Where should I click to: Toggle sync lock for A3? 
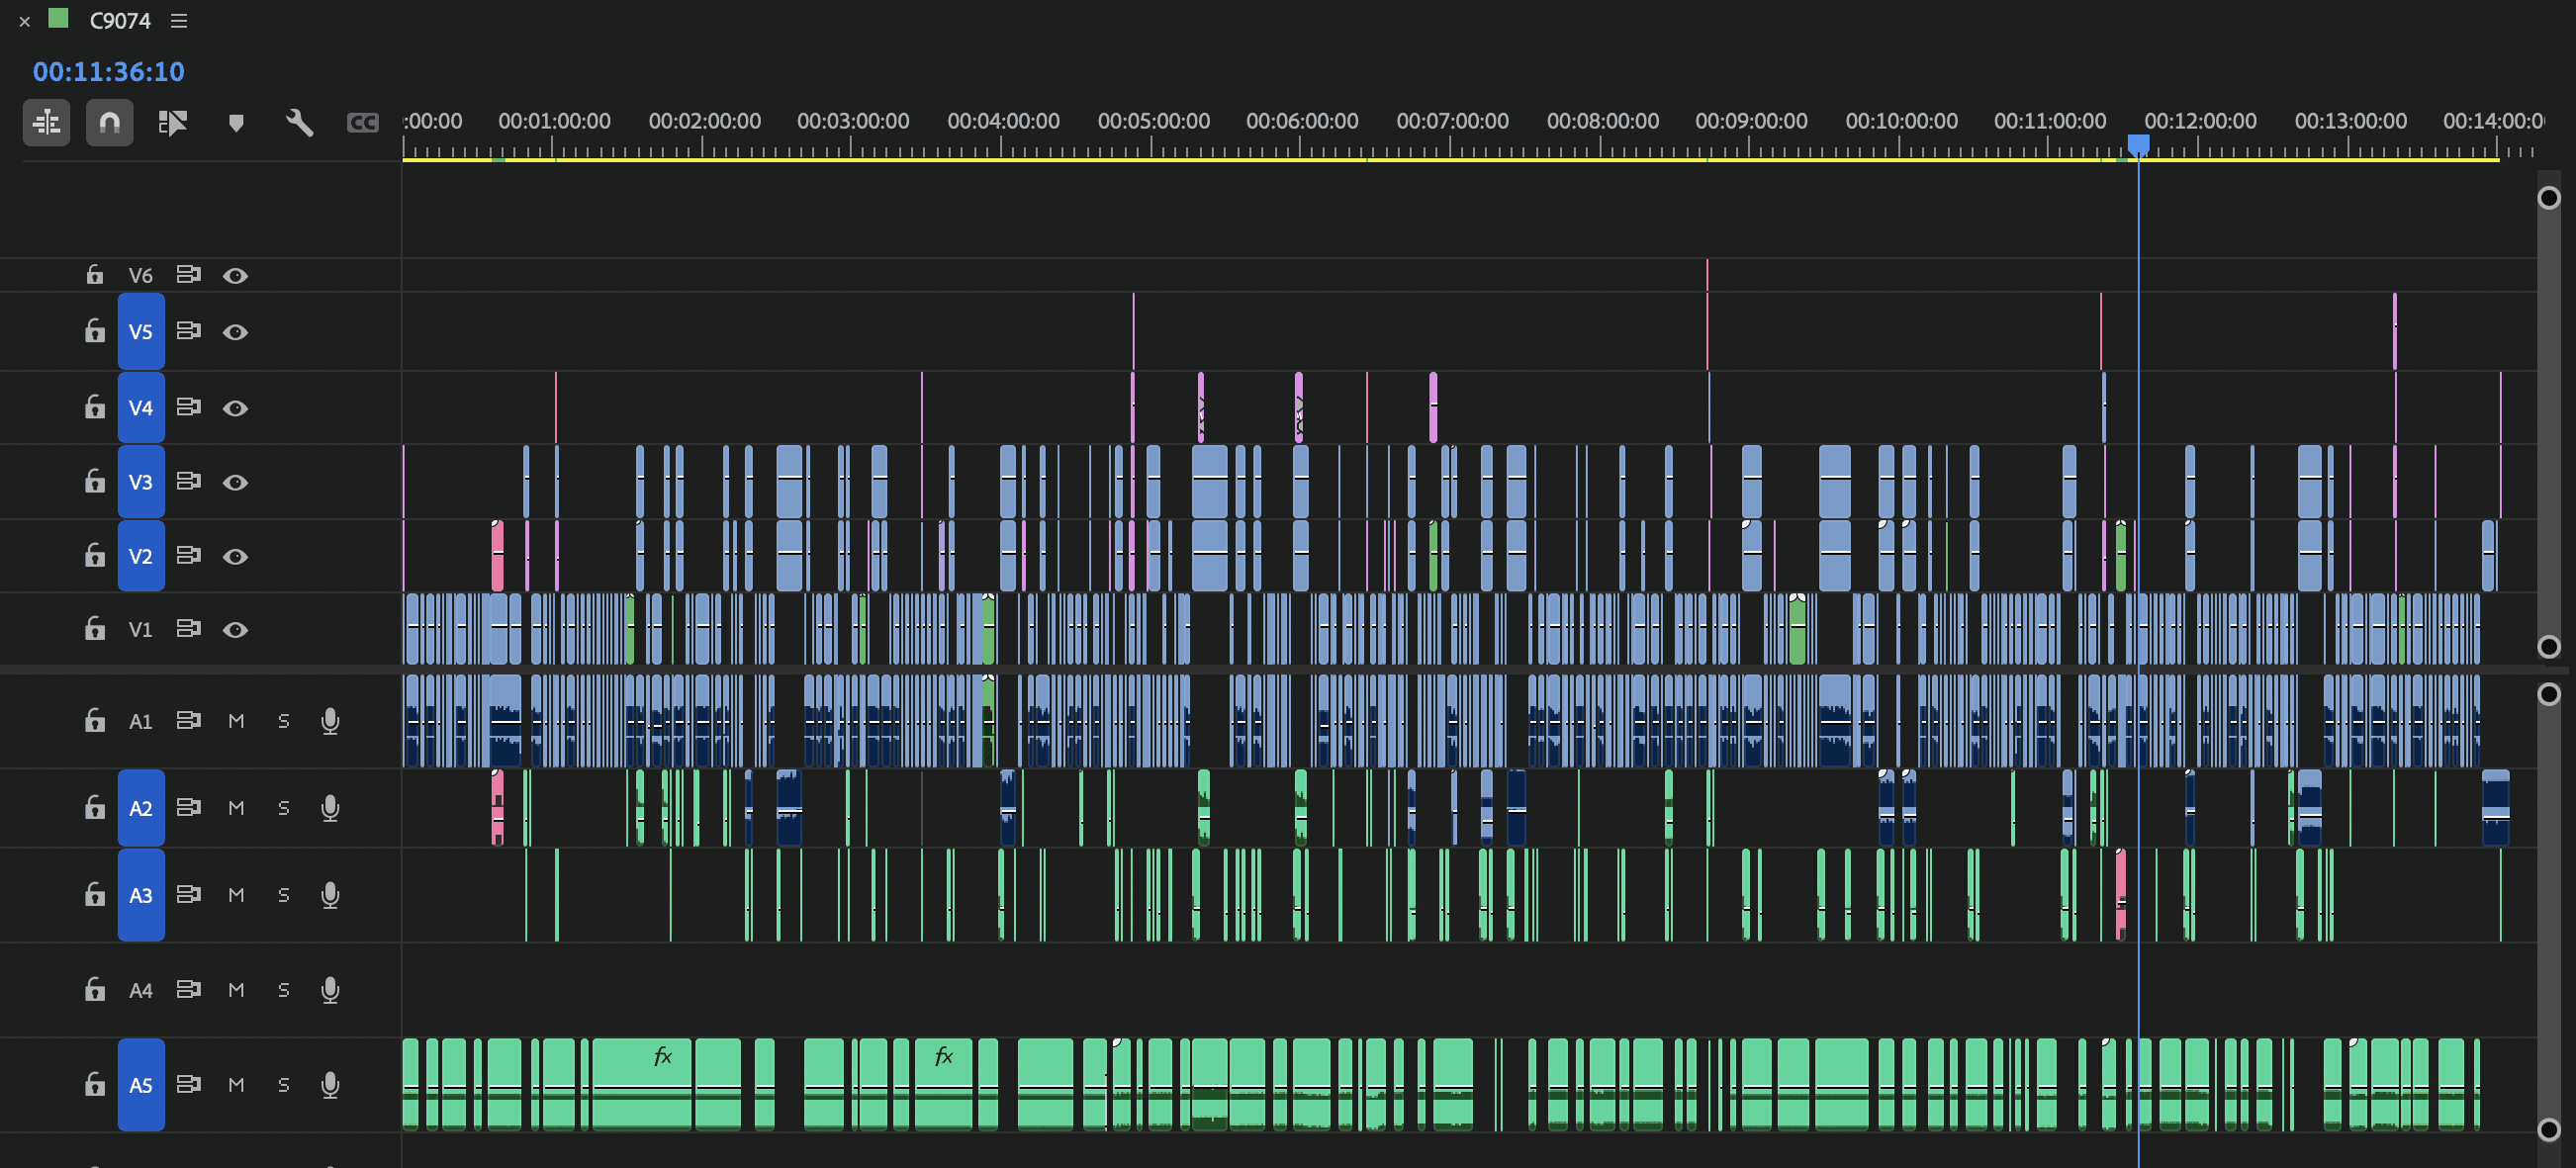(188, 894)
